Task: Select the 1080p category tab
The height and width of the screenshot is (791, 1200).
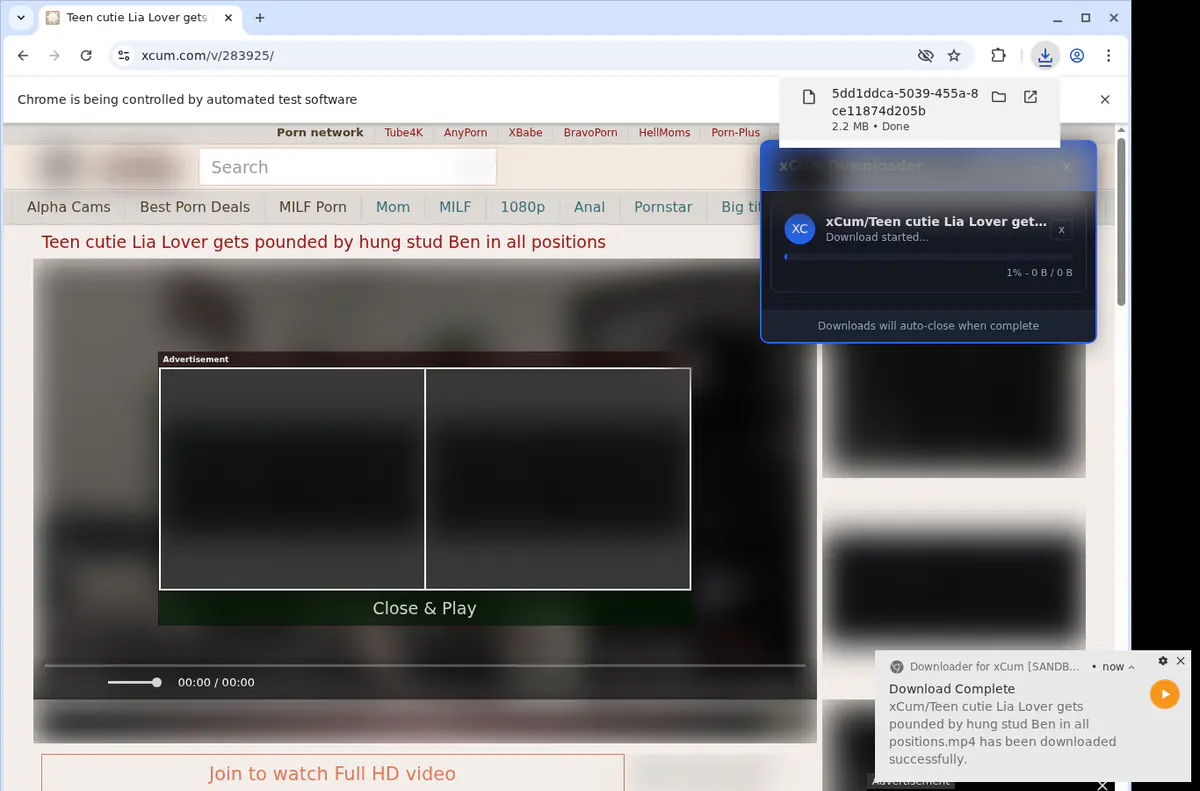Action: [523, 207]
